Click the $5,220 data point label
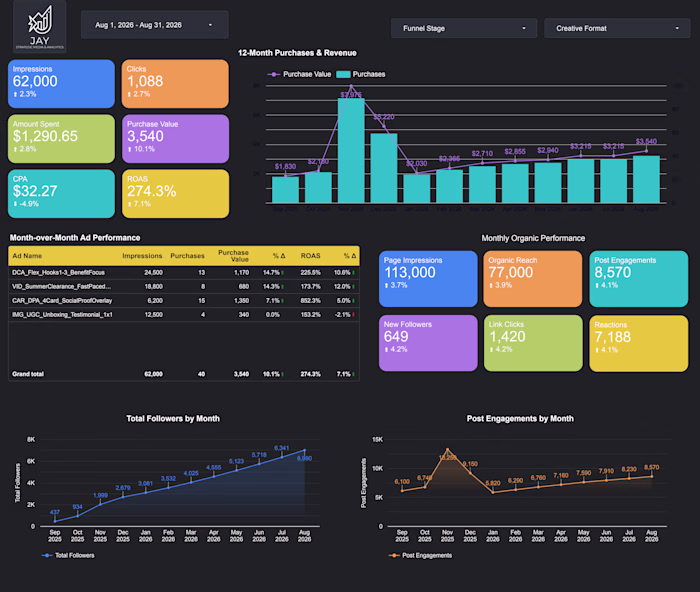 pos(384,117)
